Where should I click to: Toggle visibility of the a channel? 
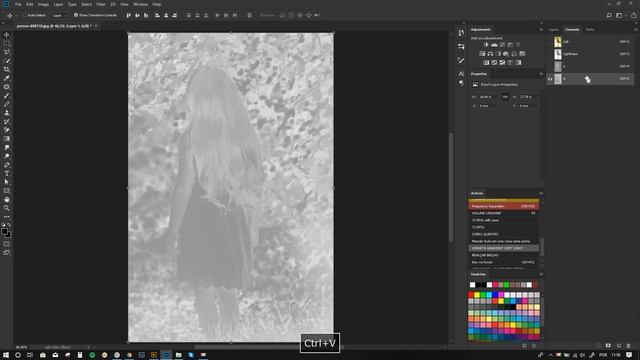pyautogui.click(x=550, y=66)
